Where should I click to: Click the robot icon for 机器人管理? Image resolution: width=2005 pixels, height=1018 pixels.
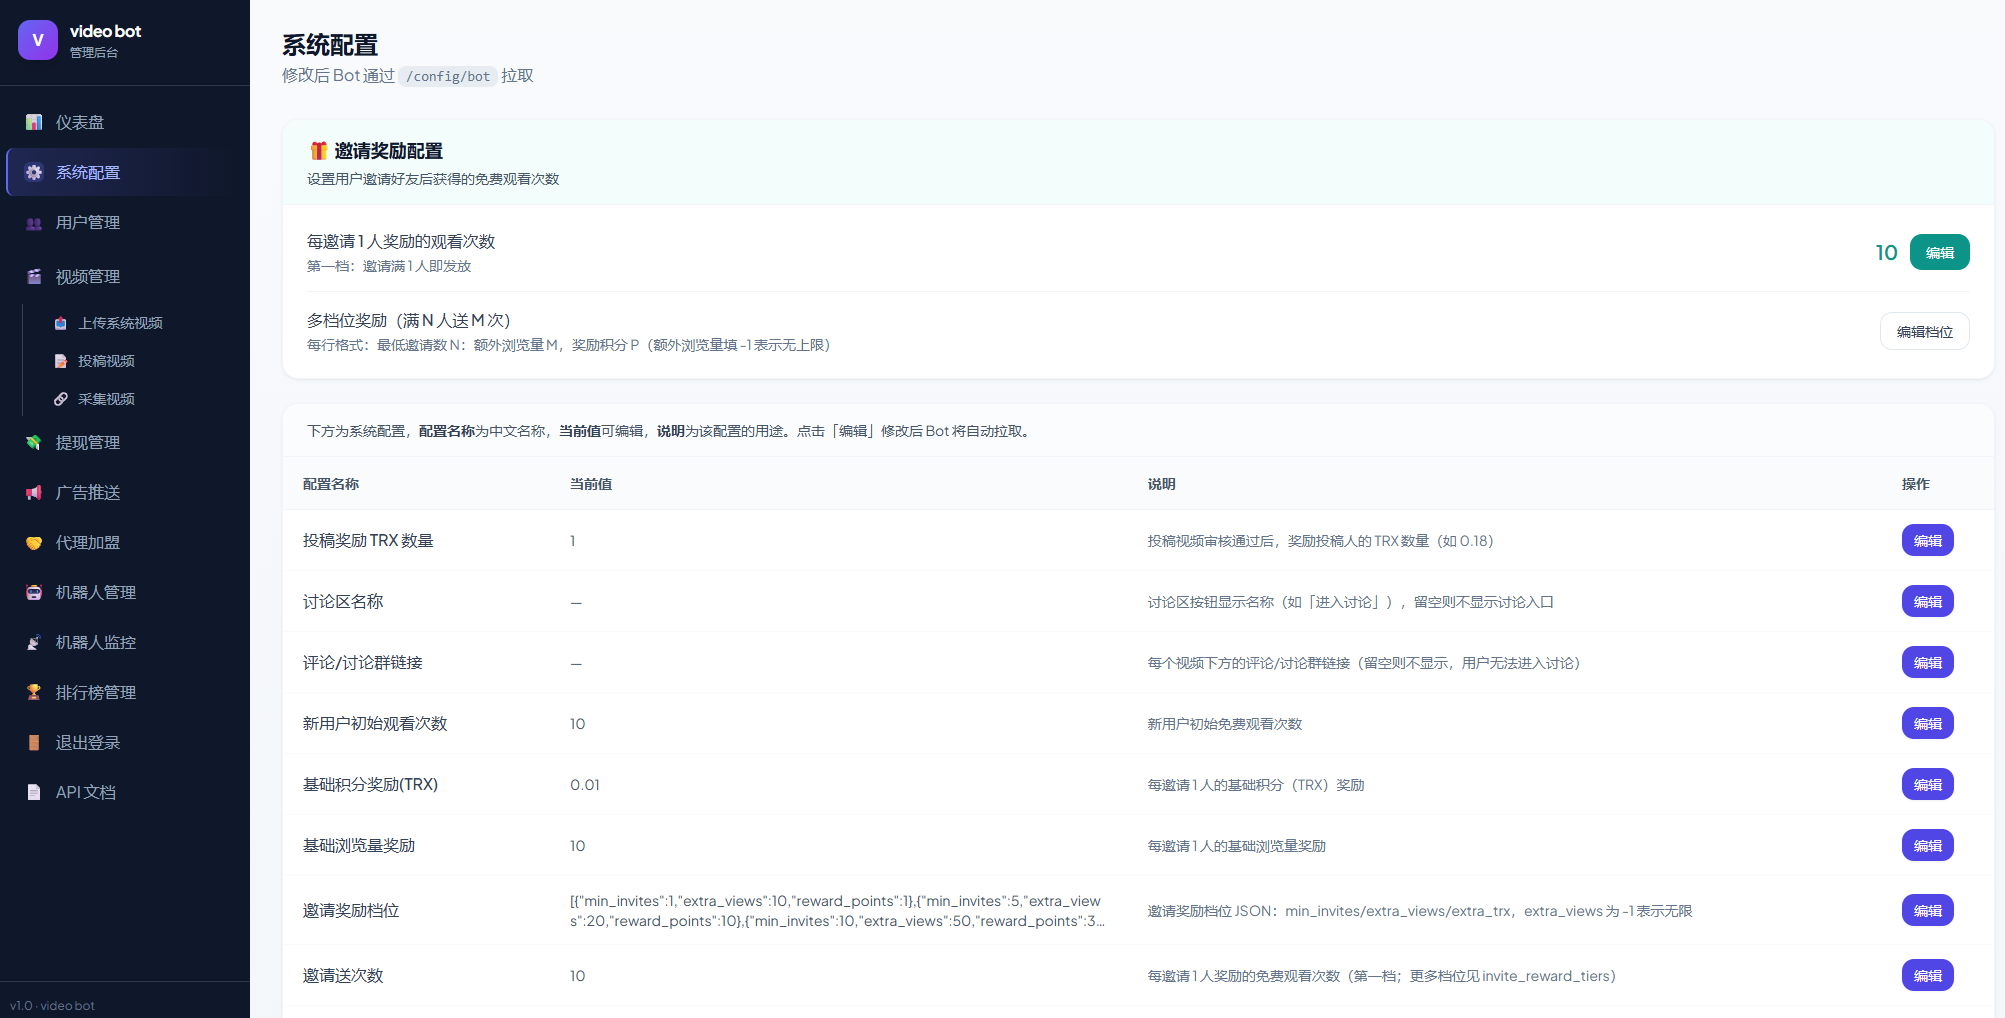pos(34,592)
